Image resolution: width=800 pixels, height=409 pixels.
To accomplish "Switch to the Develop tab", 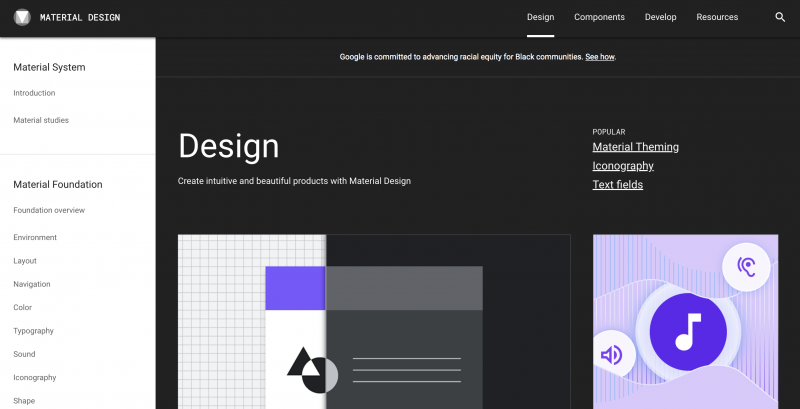I will click(x=660, y=17).
